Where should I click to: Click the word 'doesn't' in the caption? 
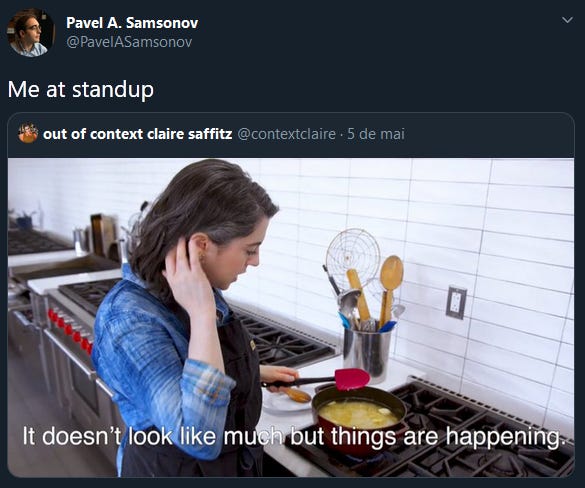pos(83,436)
